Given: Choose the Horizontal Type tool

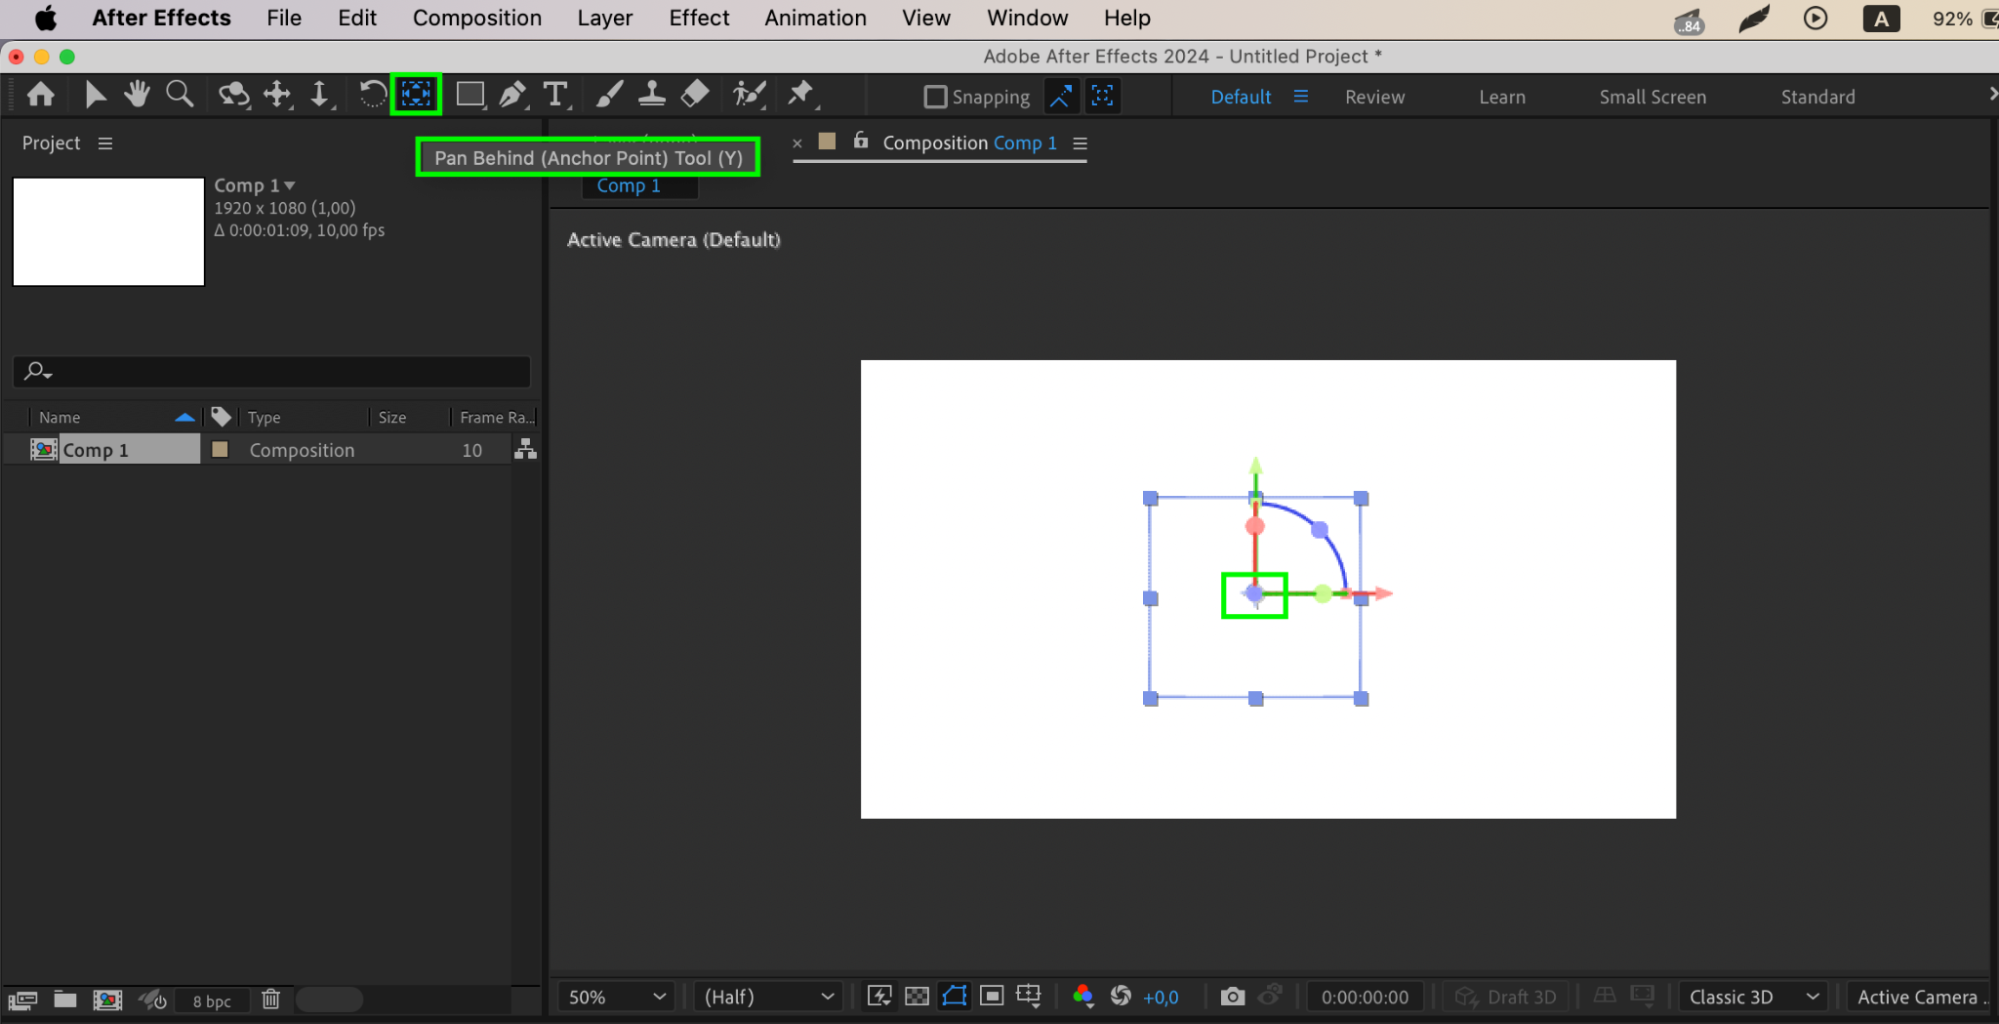Looking at the screenshot, I should 555,95.
